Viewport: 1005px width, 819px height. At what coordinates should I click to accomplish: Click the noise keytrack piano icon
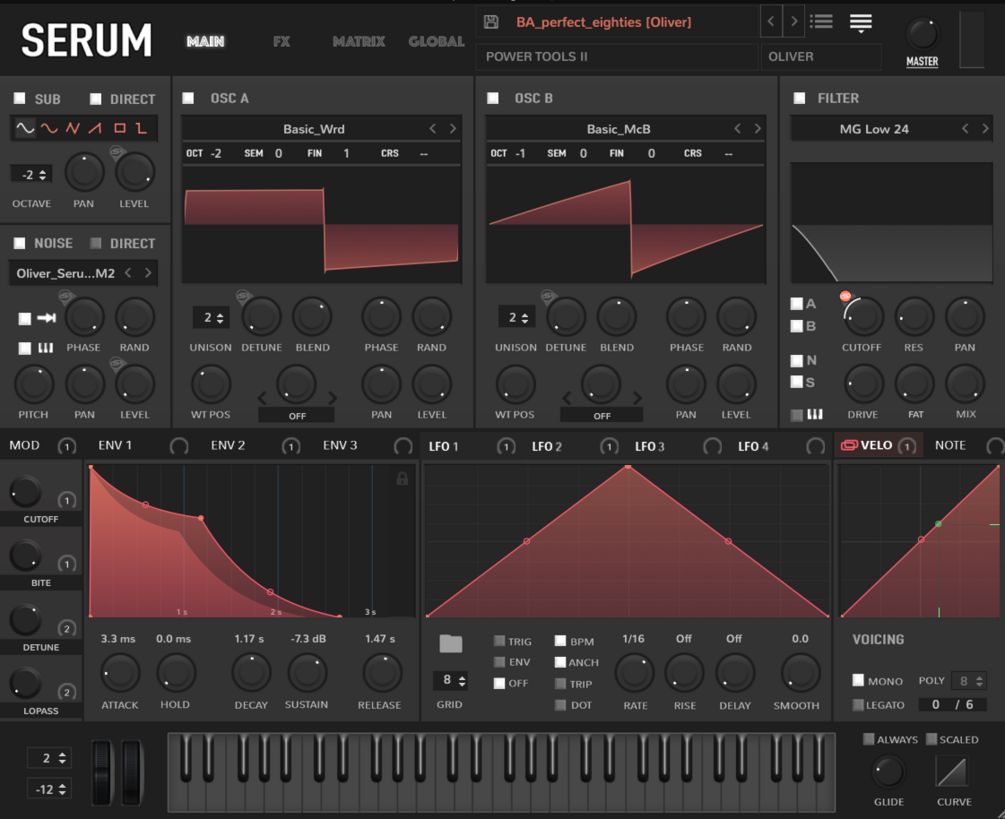pos(46,348)
